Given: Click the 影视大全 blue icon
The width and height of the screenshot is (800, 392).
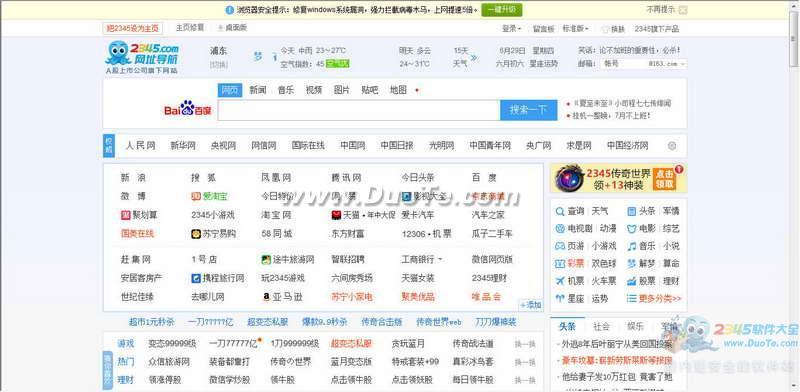Looking at the screenshot, I should [x=406, y=197].
